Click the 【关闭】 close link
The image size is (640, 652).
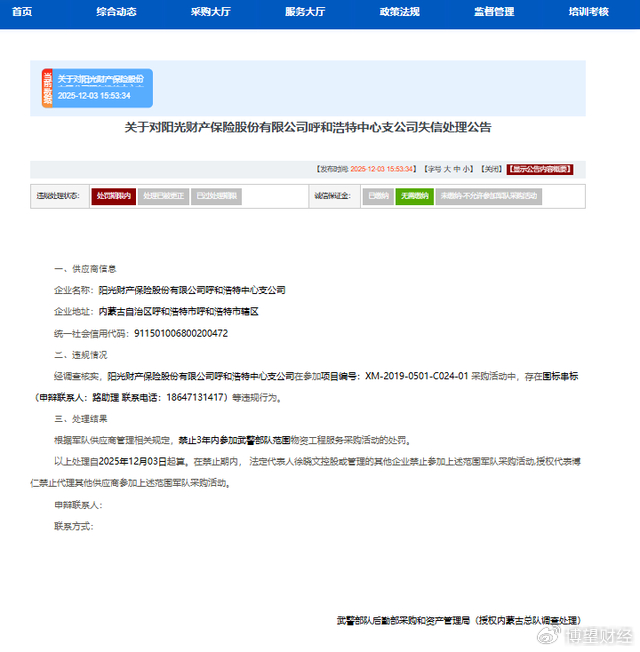point(492,169)
